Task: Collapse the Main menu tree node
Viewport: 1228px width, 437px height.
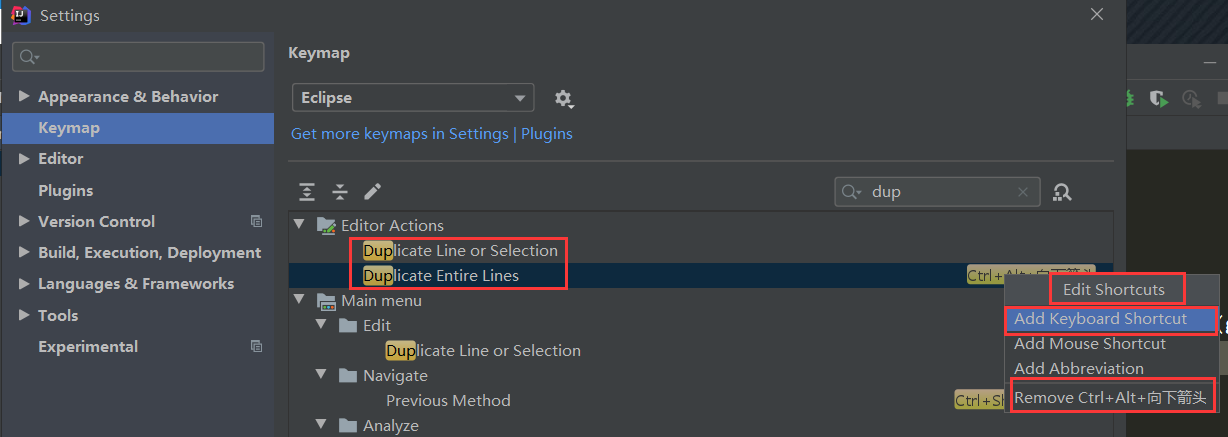Action: point(299,300)
